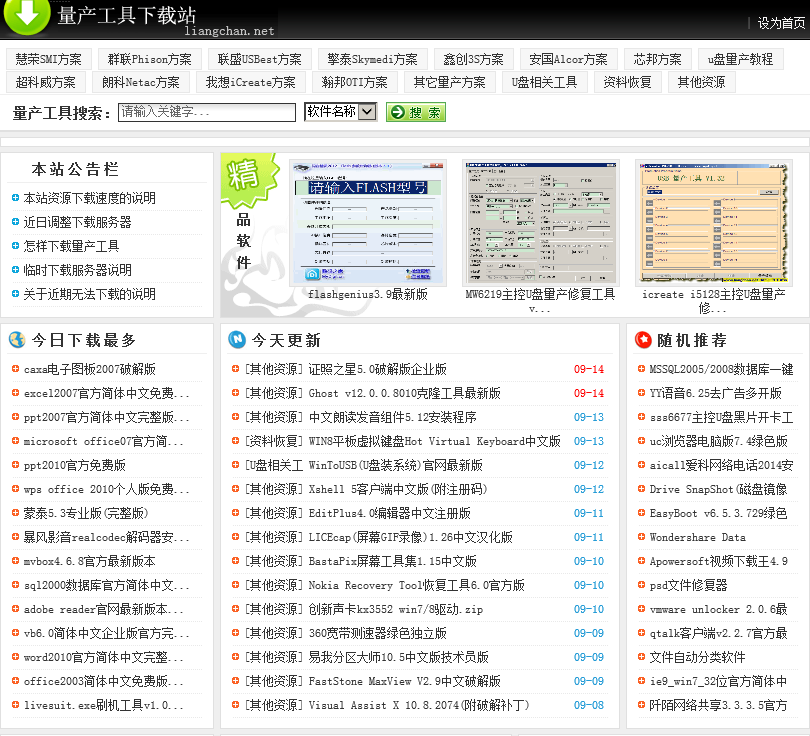Click the green arrow on search button

[396, 113]
